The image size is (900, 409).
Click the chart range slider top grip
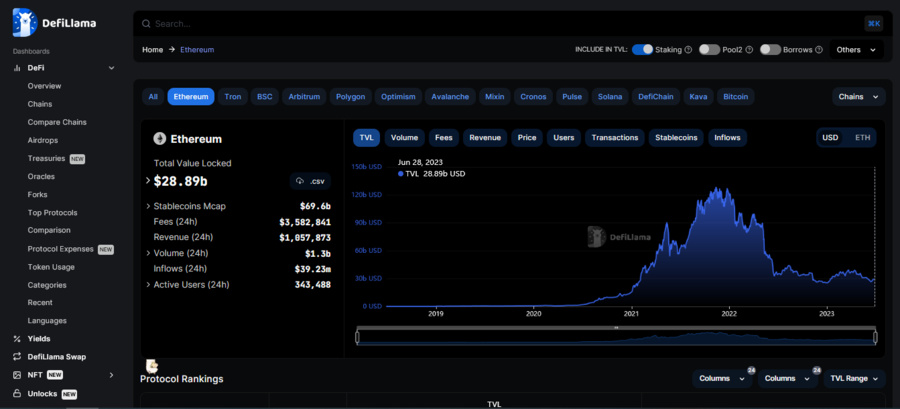coord(616,328)
